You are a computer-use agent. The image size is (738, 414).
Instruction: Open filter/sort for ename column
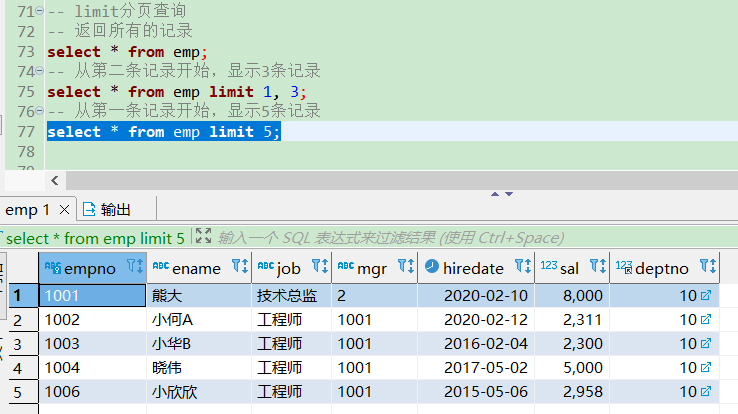tap(240, 266)
